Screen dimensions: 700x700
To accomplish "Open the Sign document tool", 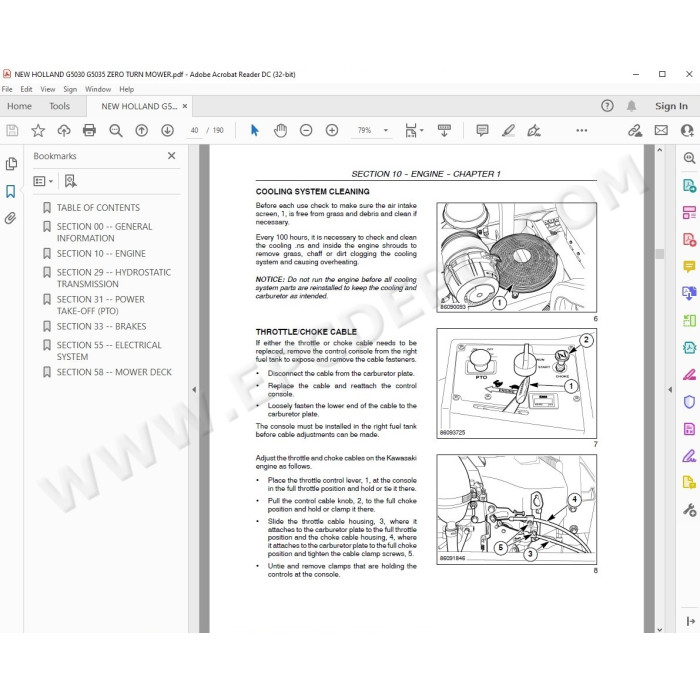I will pyautogui.click(x=534, y=130).
